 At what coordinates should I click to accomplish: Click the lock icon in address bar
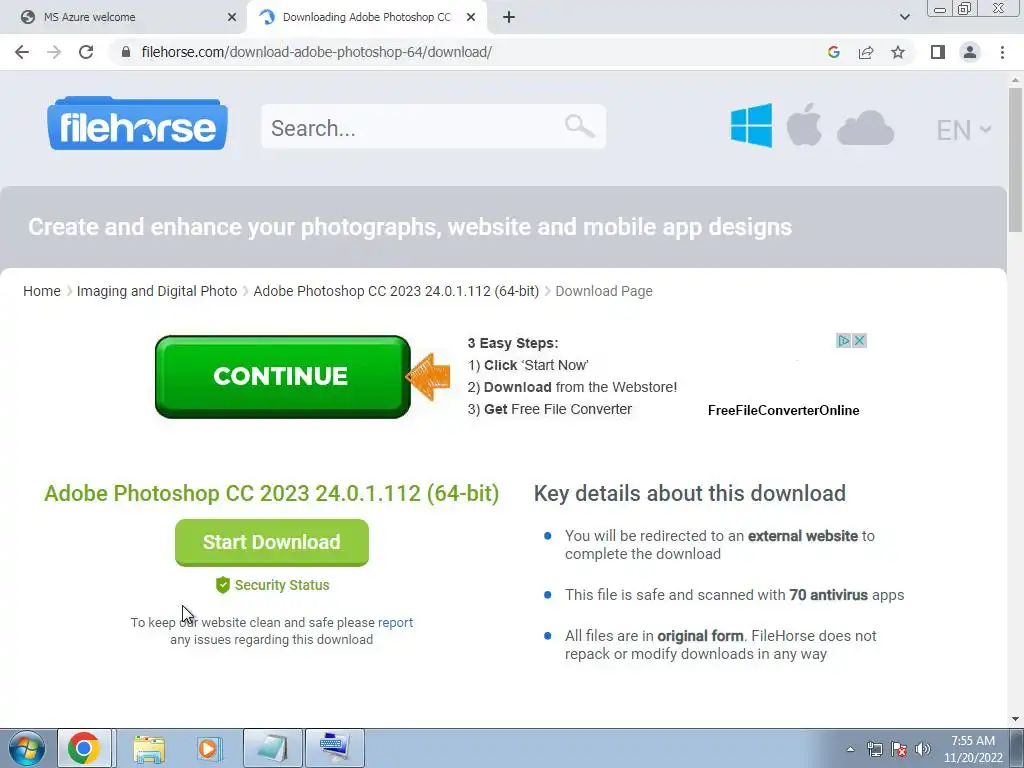click(126, 52)
